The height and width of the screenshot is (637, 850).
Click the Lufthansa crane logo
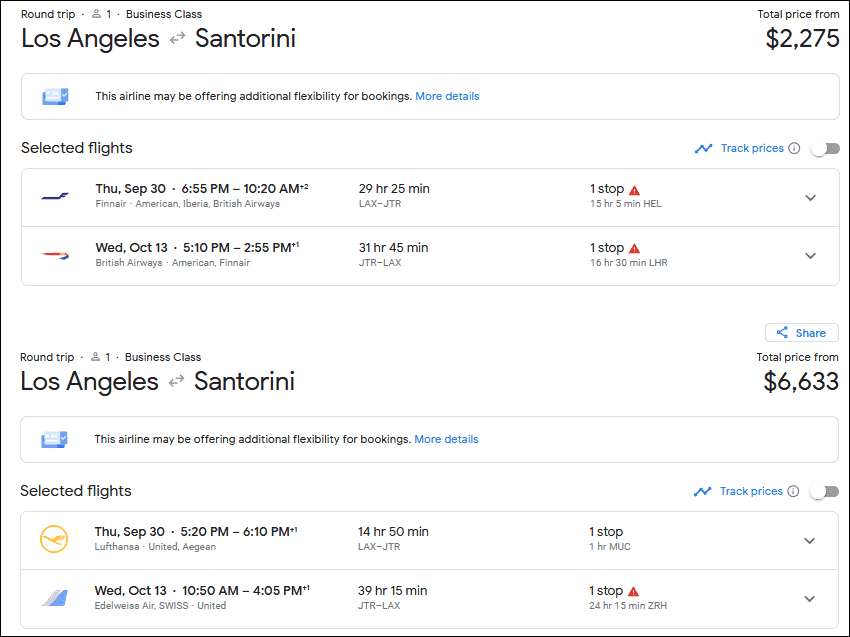pos(54,540)
